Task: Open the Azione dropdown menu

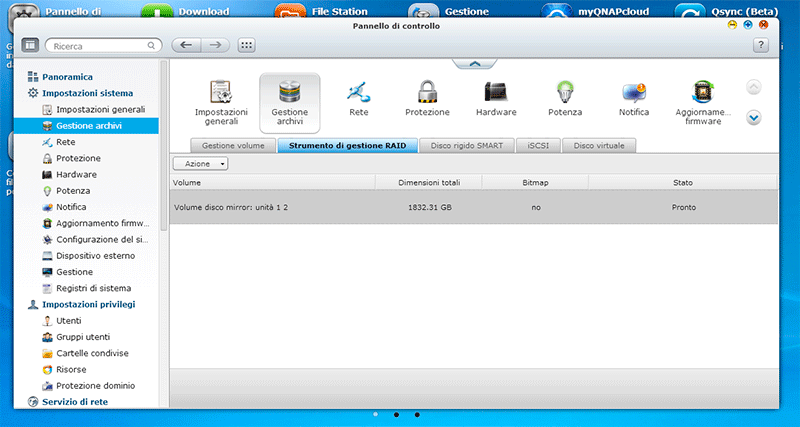Action: tap(200, 163)
